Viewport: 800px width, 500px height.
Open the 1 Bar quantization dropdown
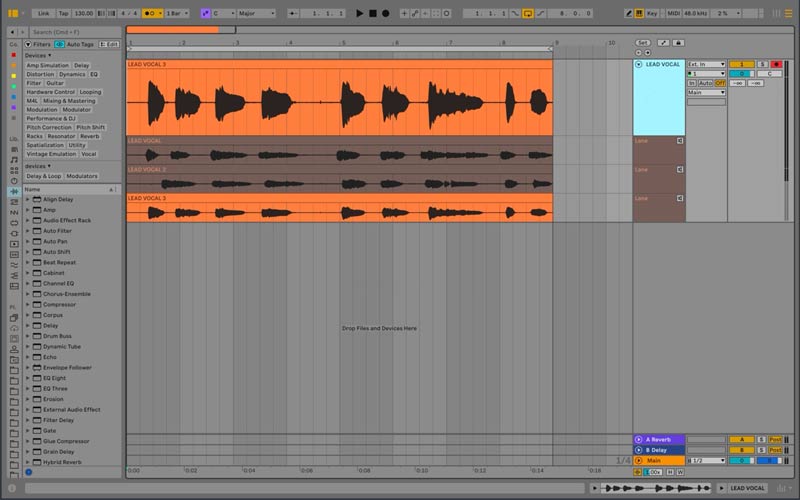click(x=177, y=13)
